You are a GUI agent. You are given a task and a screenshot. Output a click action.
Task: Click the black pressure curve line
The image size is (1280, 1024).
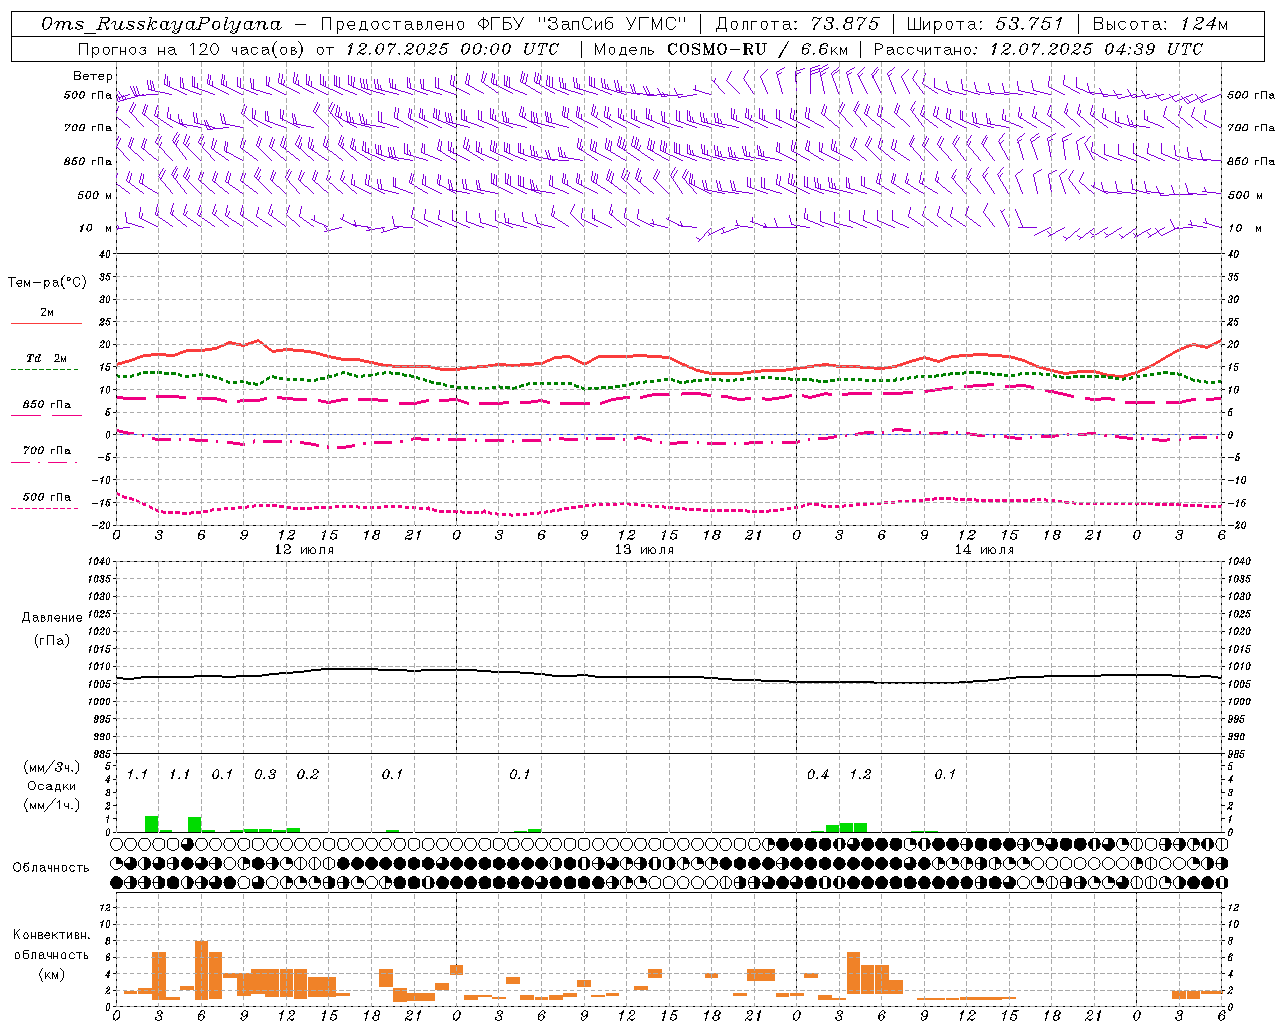pyautogui.click(x=668, y=676)
